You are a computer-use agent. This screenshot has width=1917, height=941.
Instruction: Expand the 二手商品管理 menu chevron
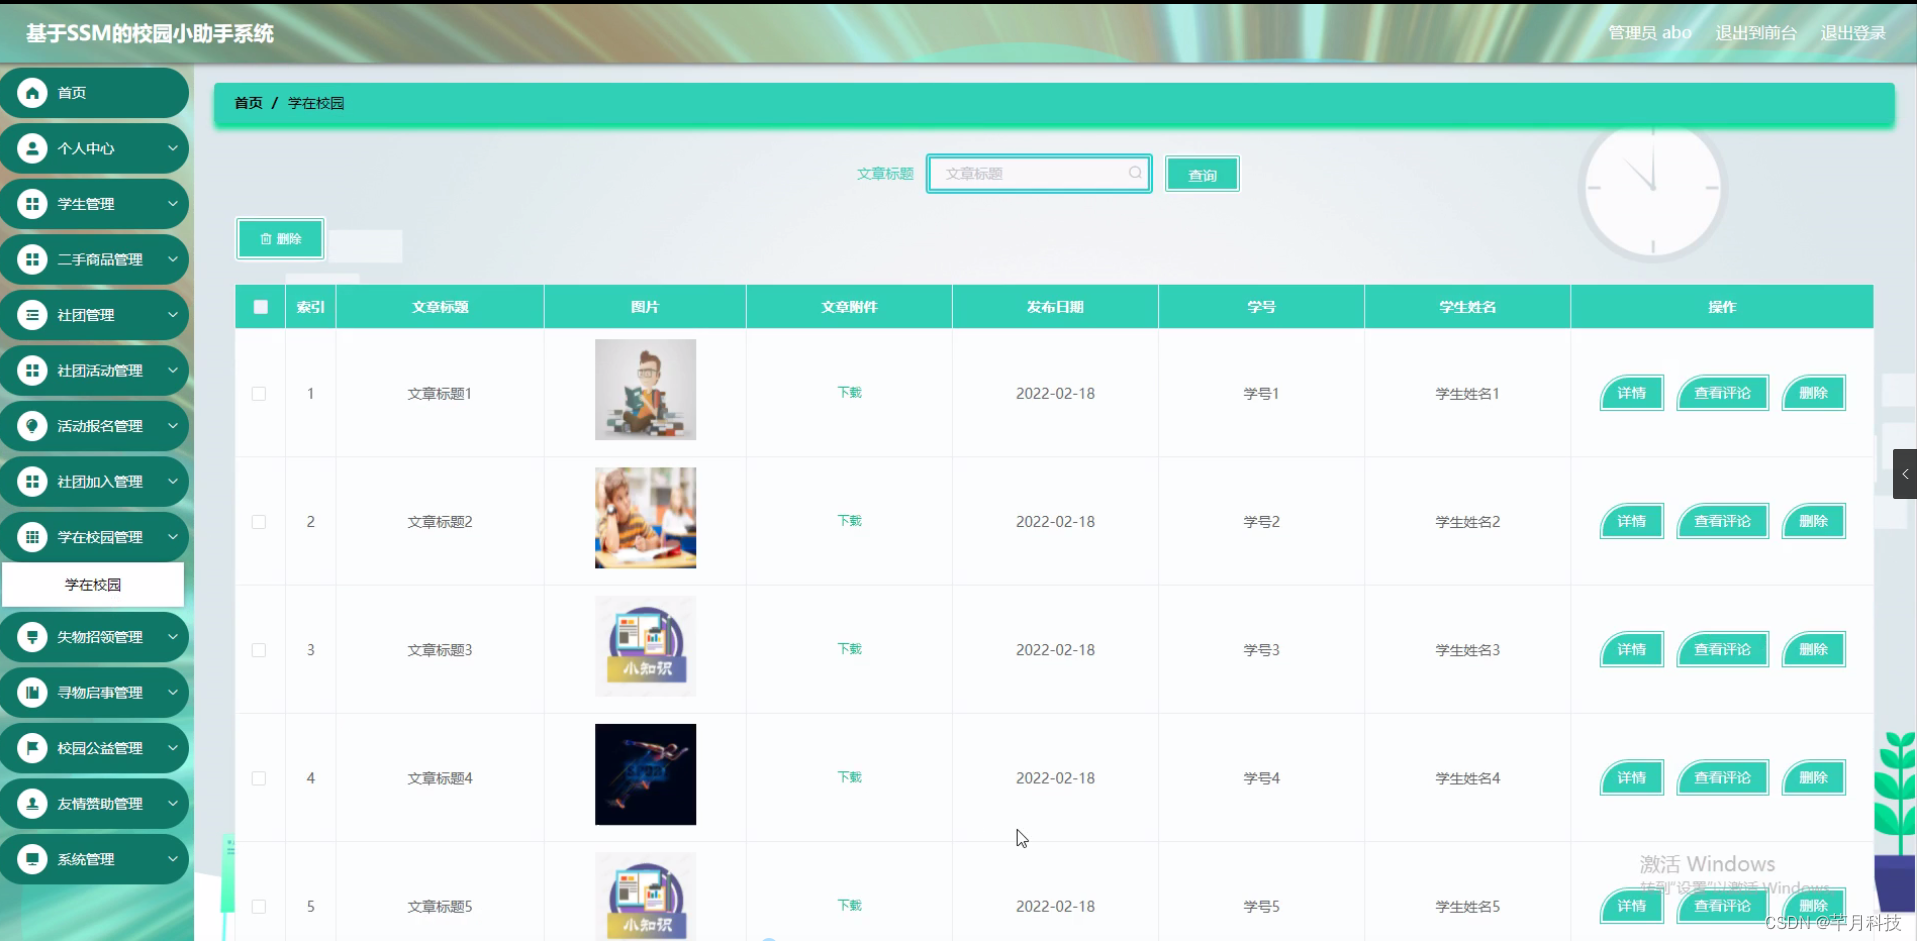coord(174,259)
